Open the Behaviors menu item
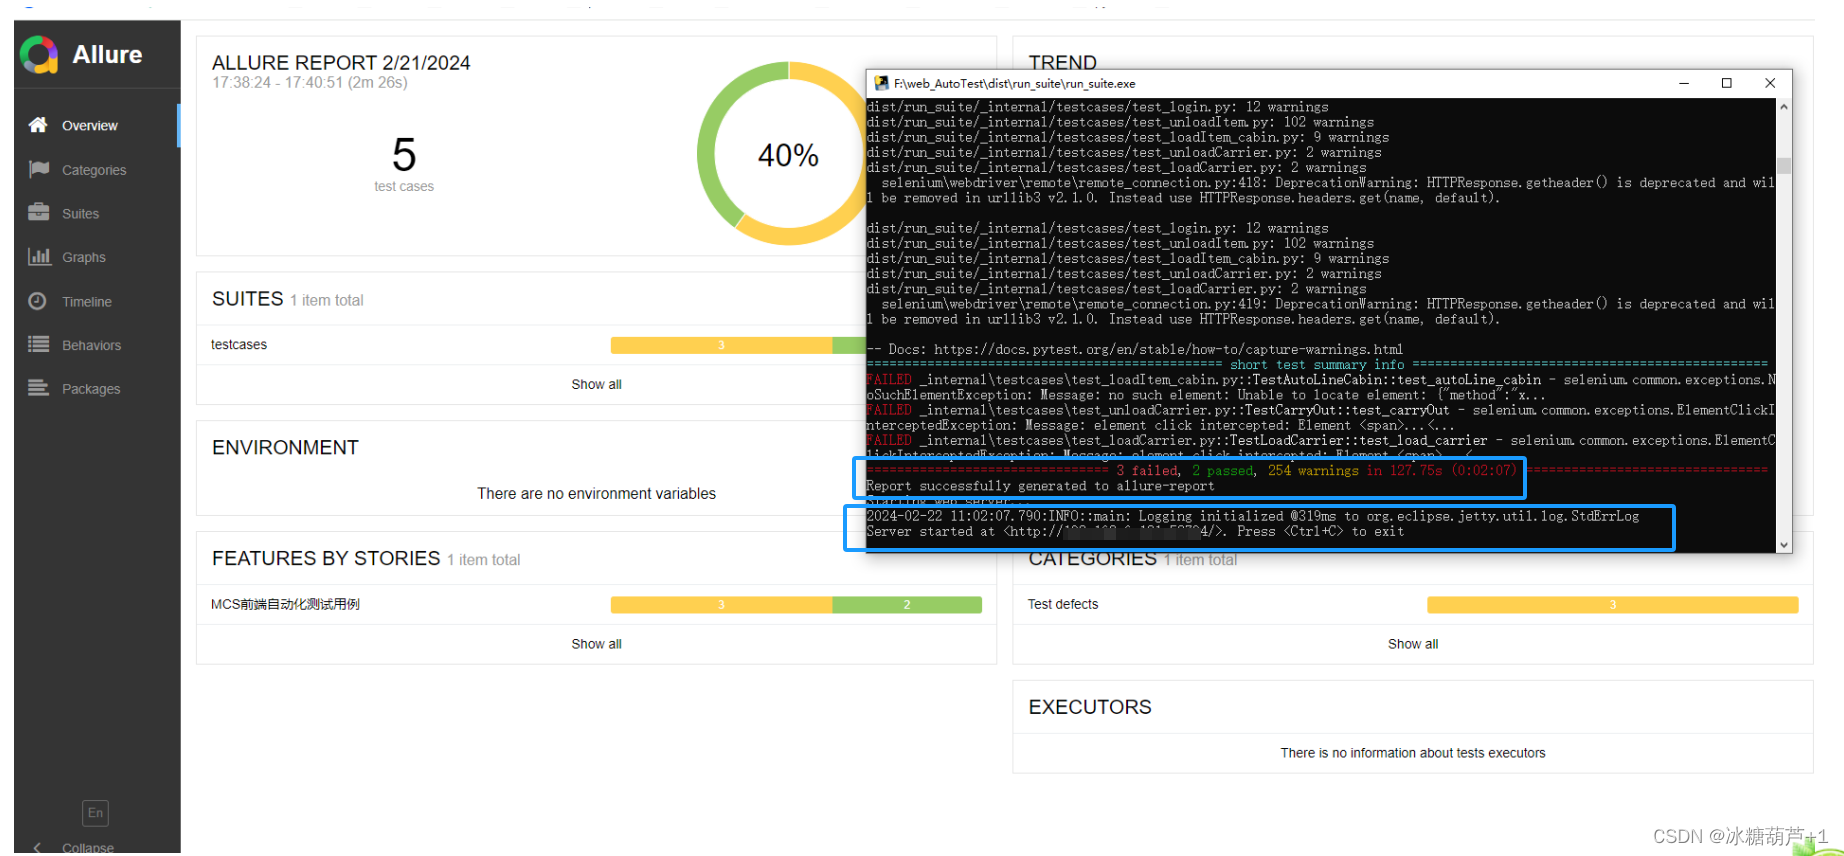The height and width of the screenshot is (856, 1844). point(97,345)
